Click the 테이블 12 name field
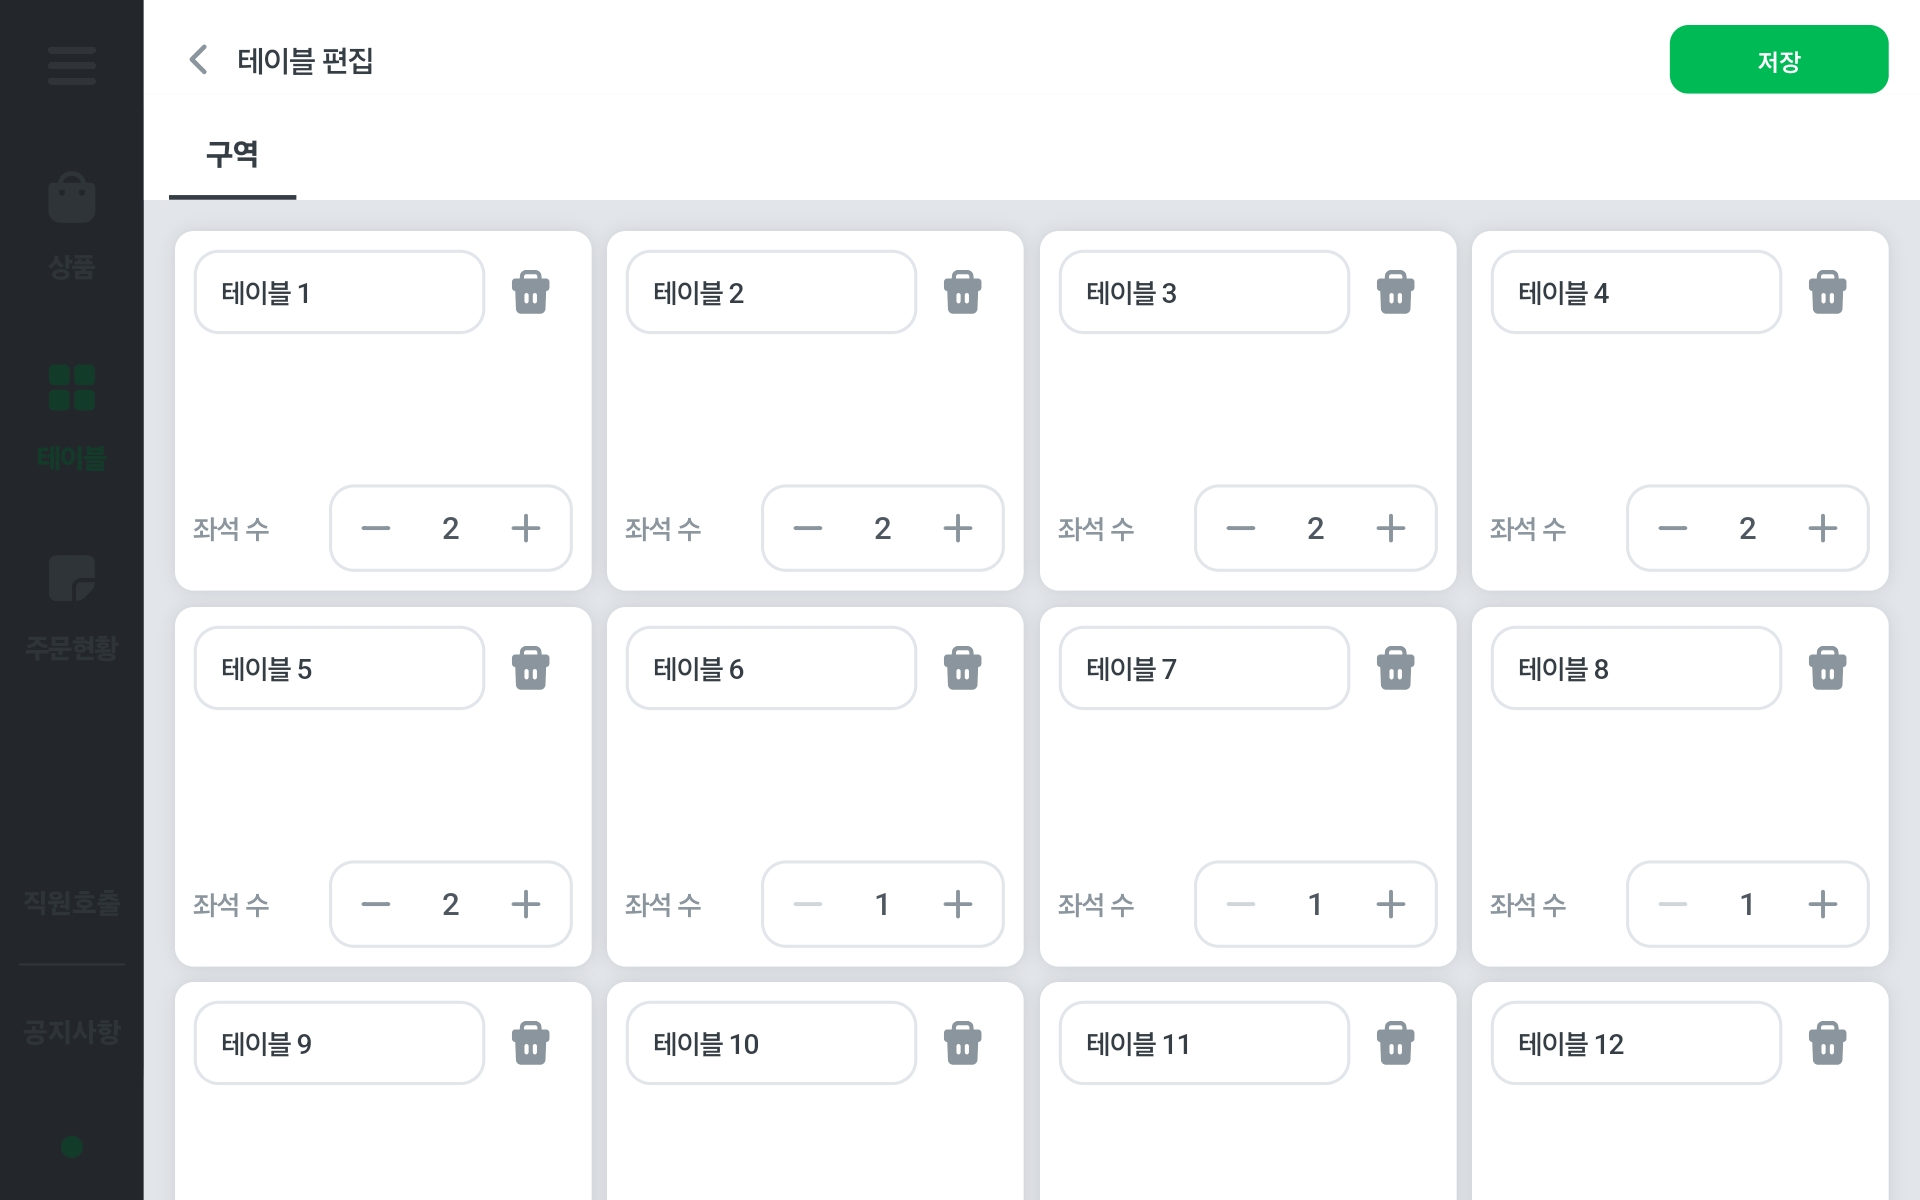Screen dimensions: 1920x1200 (1635, 1044)
